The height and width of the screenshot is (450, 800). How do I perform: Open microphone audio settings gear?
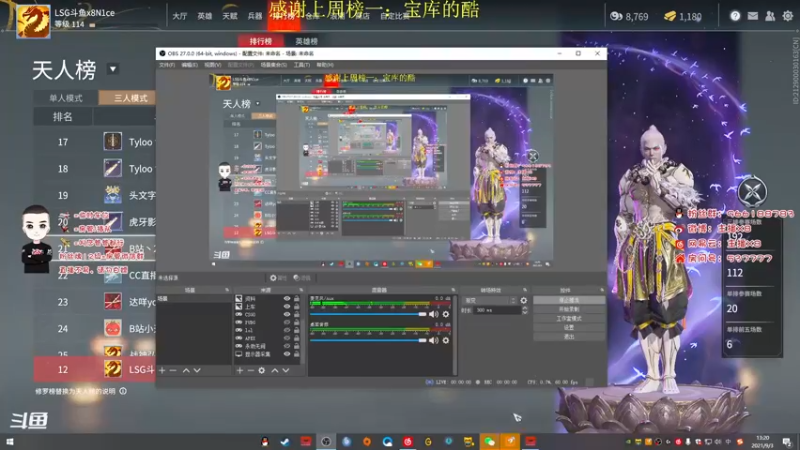[x=446, y=314]
